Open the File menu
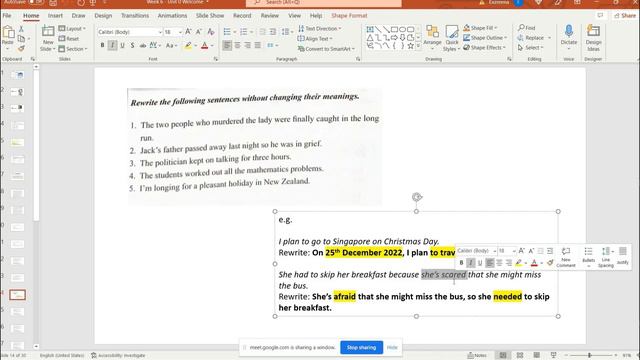Image resolution: width=640 pixels, height=360 pixels. point(7,16)
